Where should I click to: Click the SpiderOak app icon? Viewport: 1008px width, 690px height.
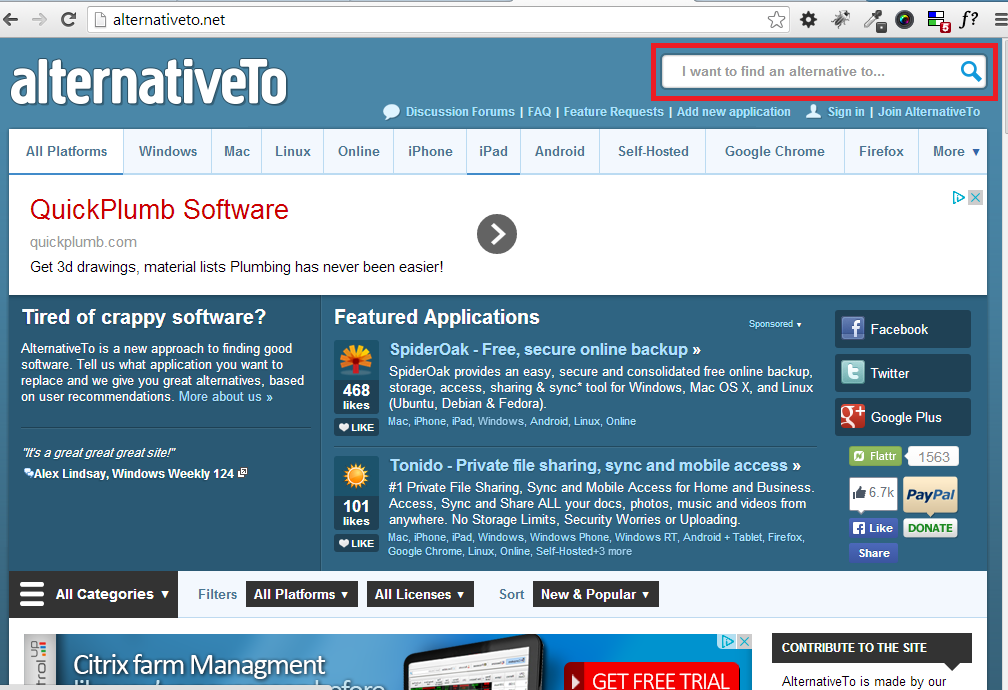(356, 359)
